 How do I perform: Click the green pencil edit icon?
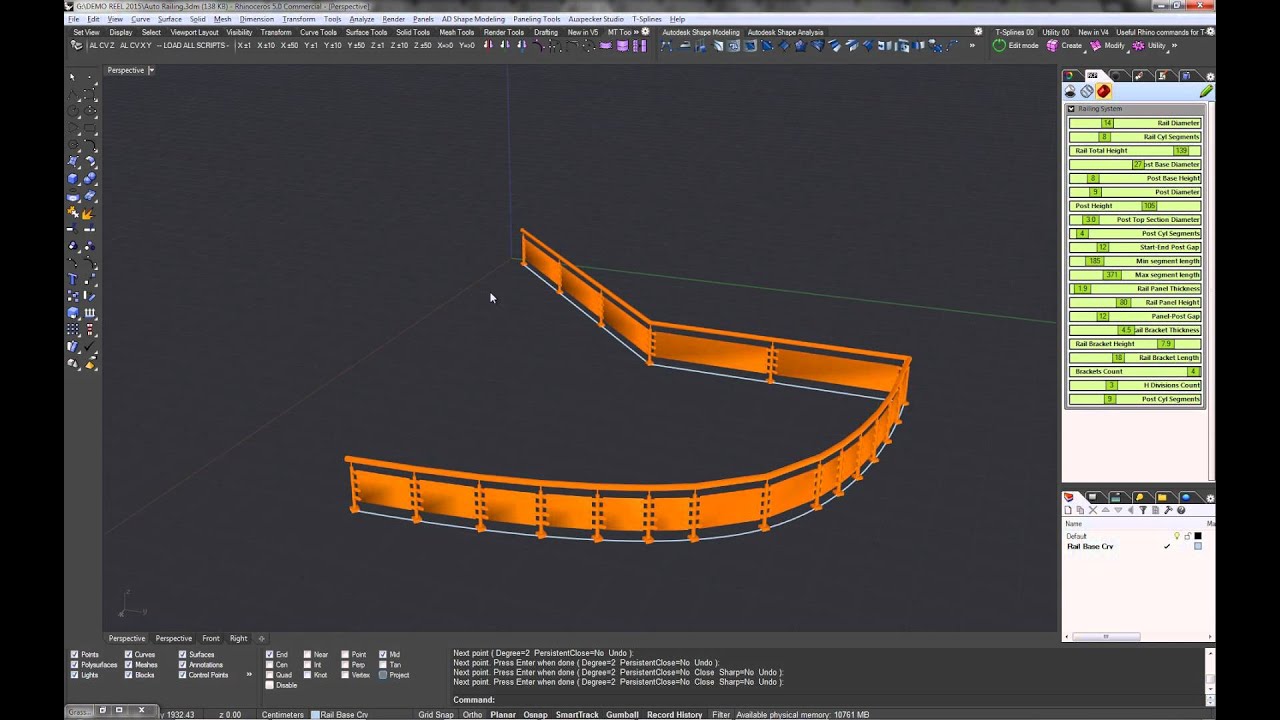tap(1206, 91)
